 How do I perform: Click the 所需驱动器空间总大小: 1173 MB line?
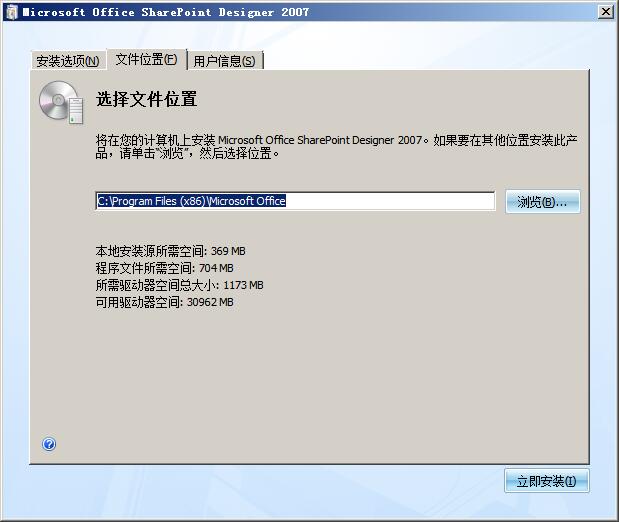click(x=179, y=285)
